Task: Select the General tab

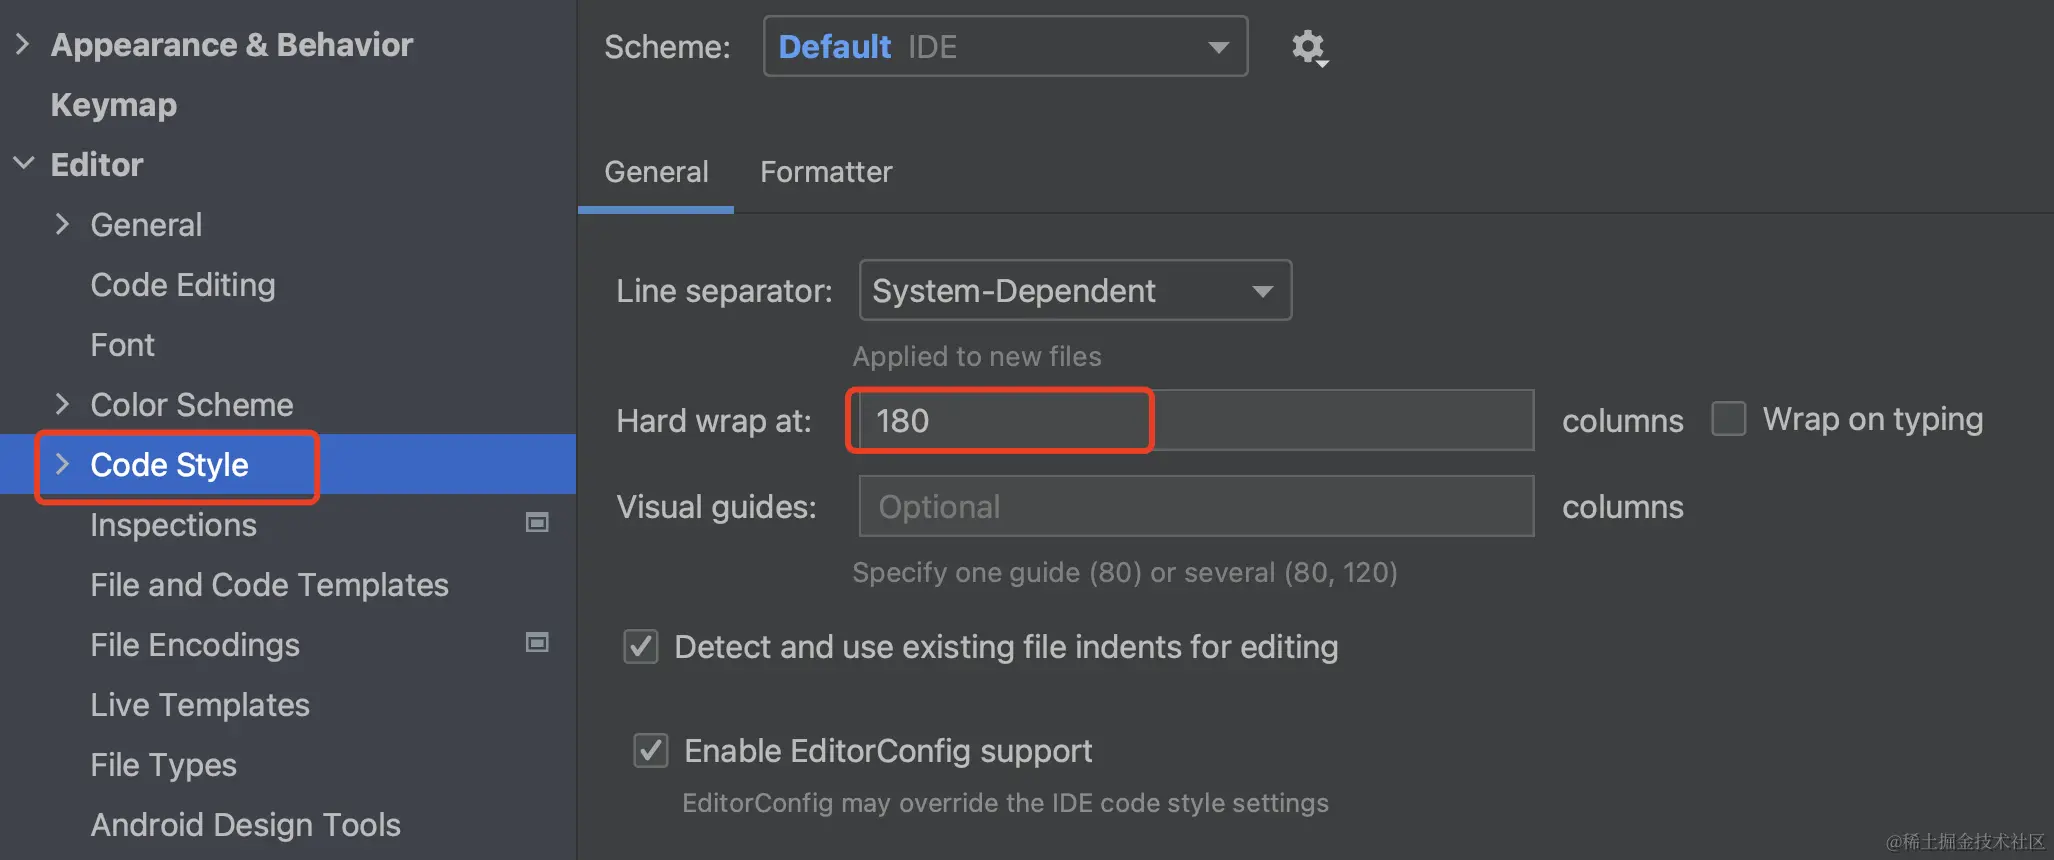Action: click(656, 172)
